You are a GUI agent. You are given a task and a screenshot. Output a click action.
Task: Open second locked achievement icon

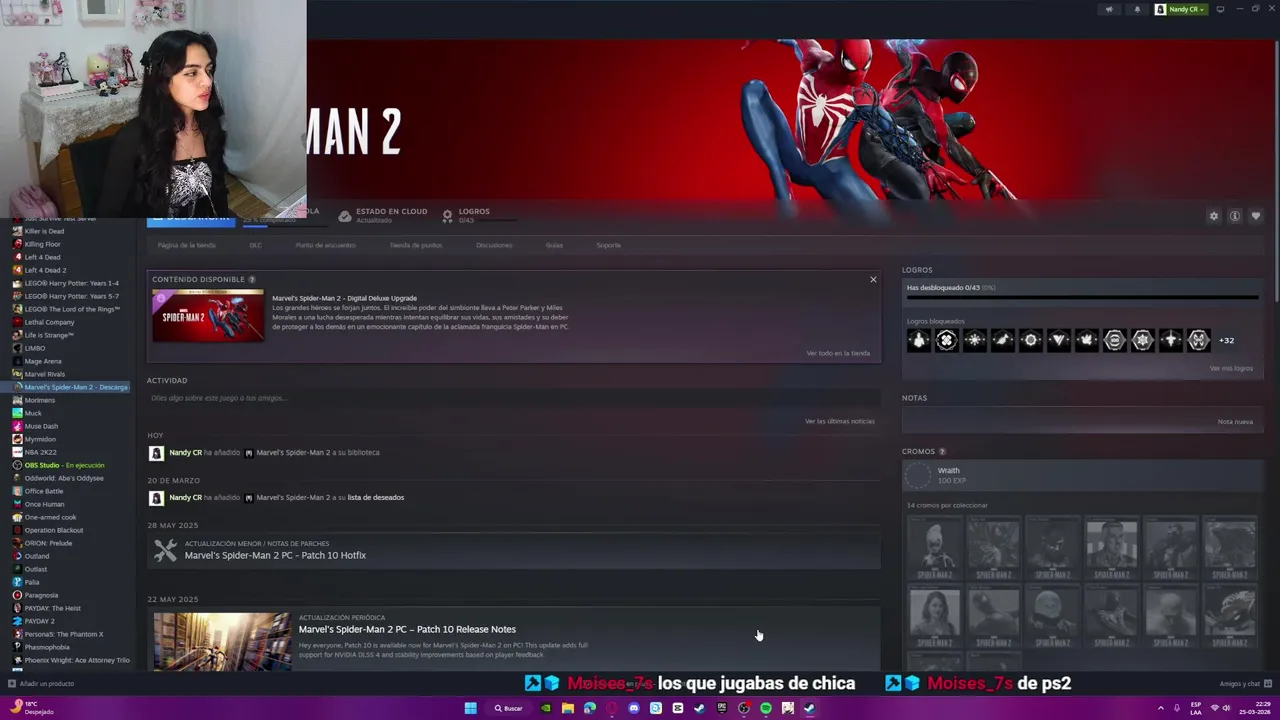tap(947, 340)
